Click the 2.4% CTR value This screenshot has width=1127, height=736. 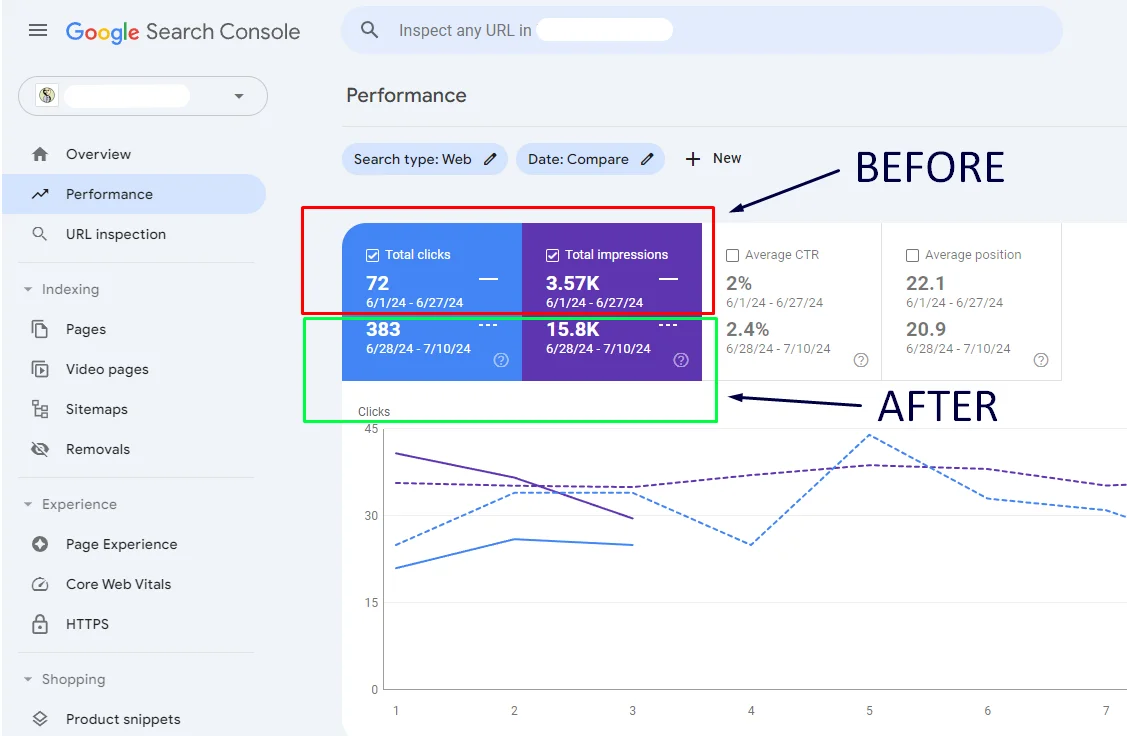pyautogui.click(x=748, y=329)
